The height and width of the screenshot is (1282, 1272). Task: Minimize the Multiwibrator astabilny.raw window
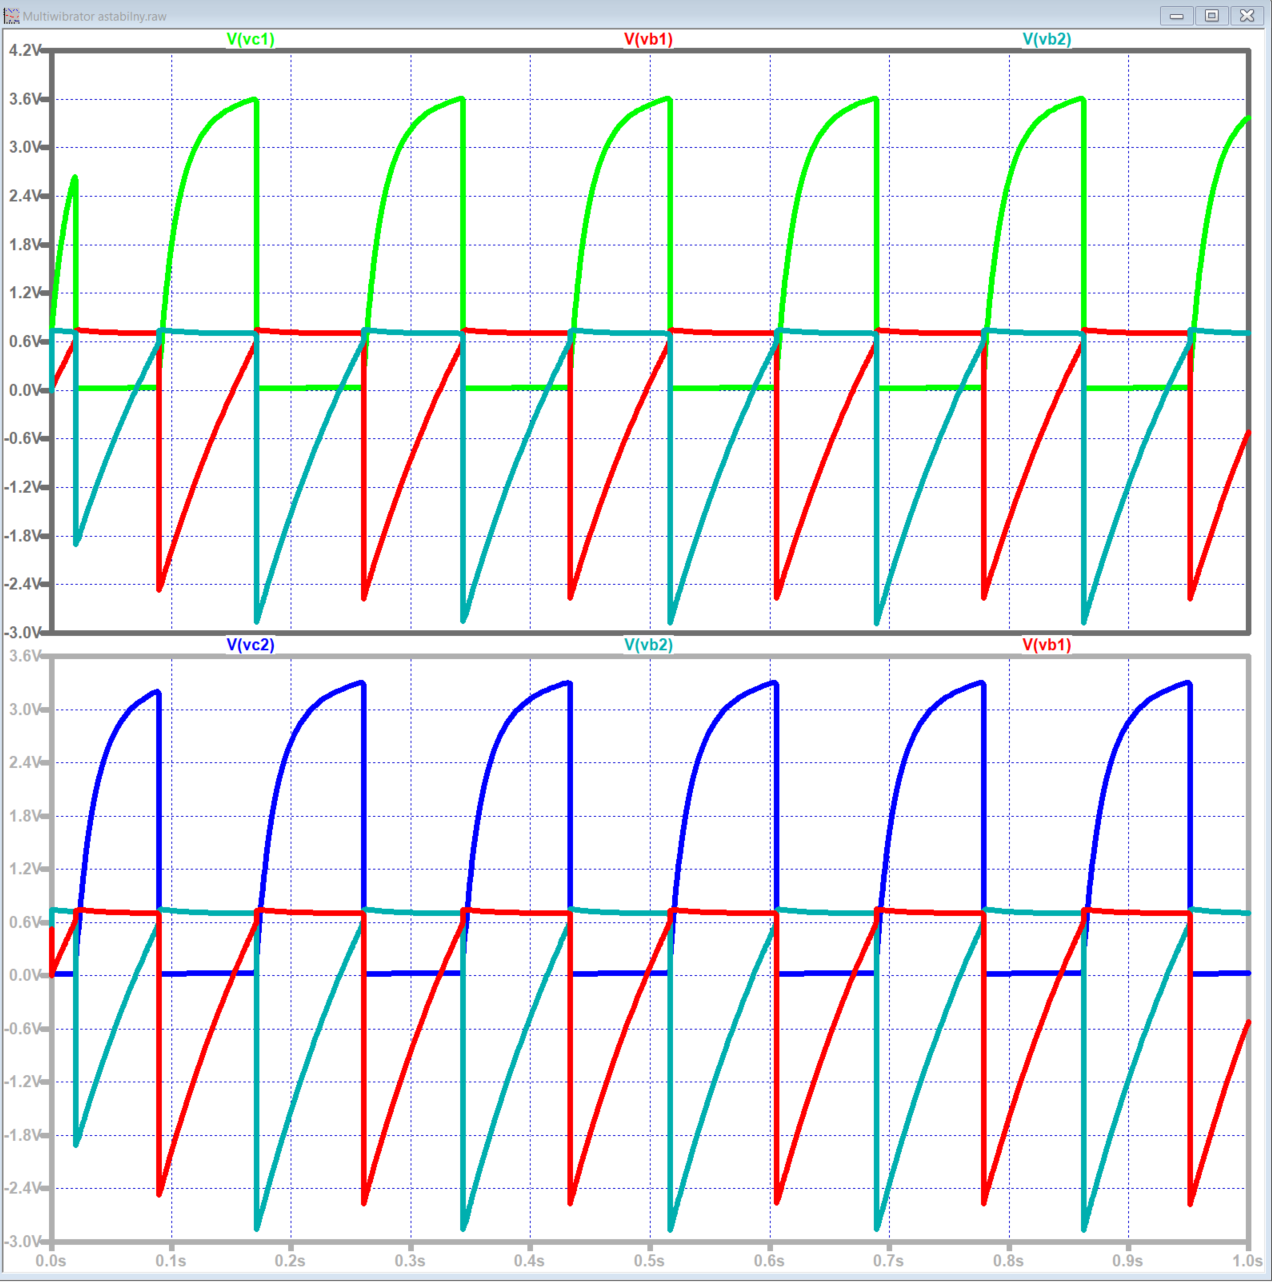tap(1177, 16)
